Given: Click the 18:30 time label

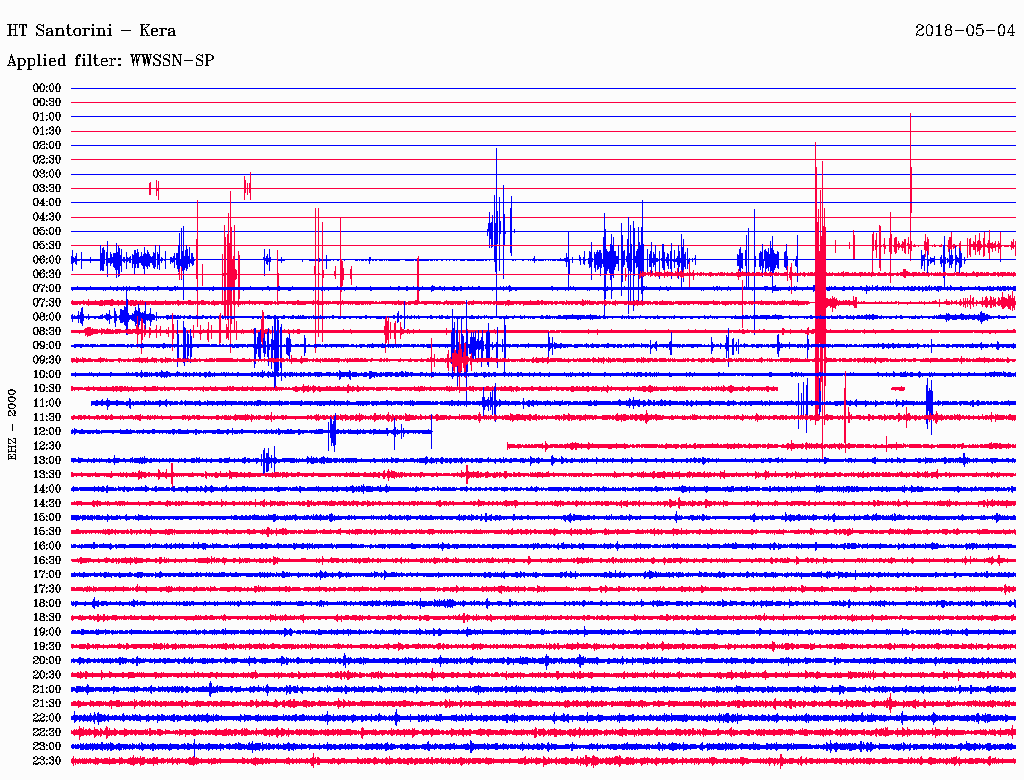Looking at the screenshot, I should click(x=47, y=618).
